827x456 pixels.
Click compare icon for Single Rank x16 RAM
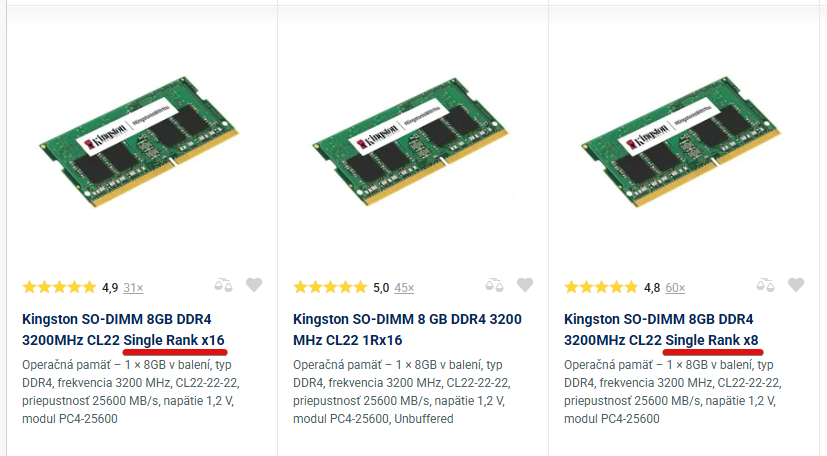(x=224, y=286)
